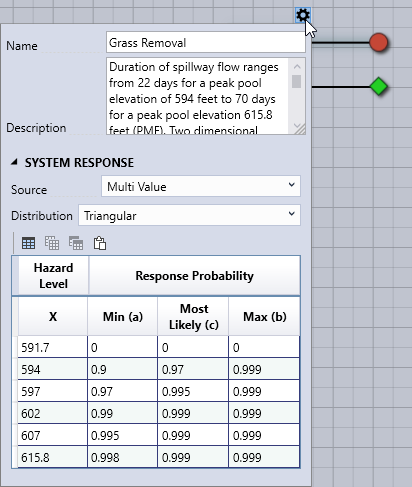Click the paste clipboard icon
The height and width of the screenshot is (487, 412).
click(x=100, y=243)
